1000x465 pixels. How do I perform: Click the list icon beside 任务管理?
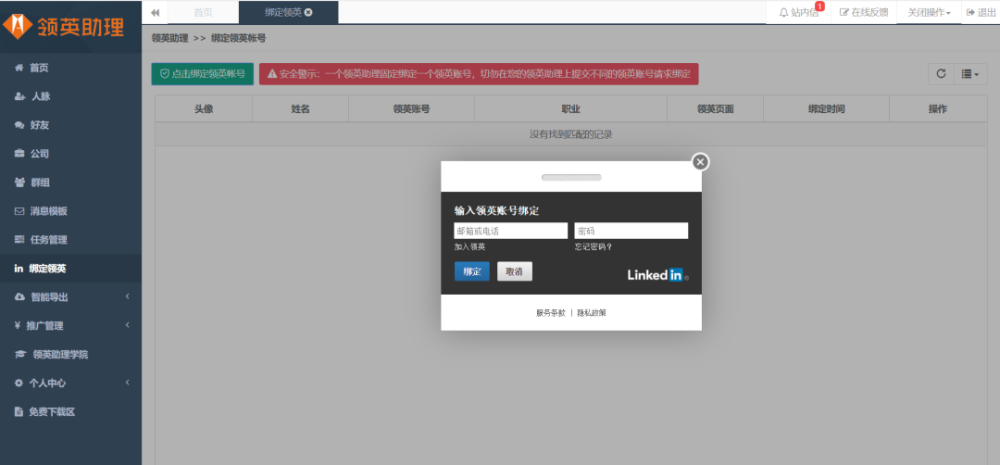[19, 240]
